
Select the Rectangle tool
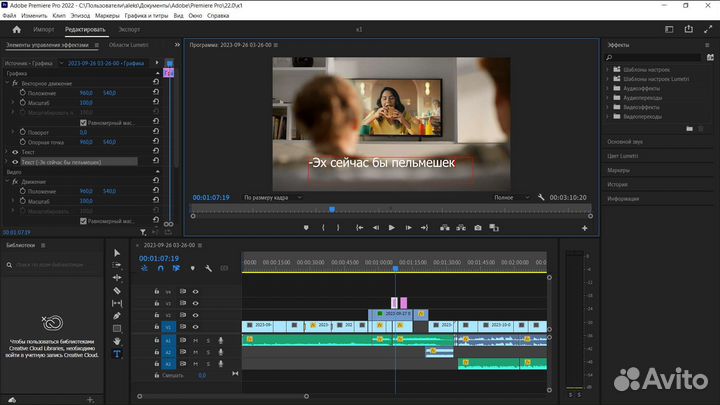[x=117, y=329]
